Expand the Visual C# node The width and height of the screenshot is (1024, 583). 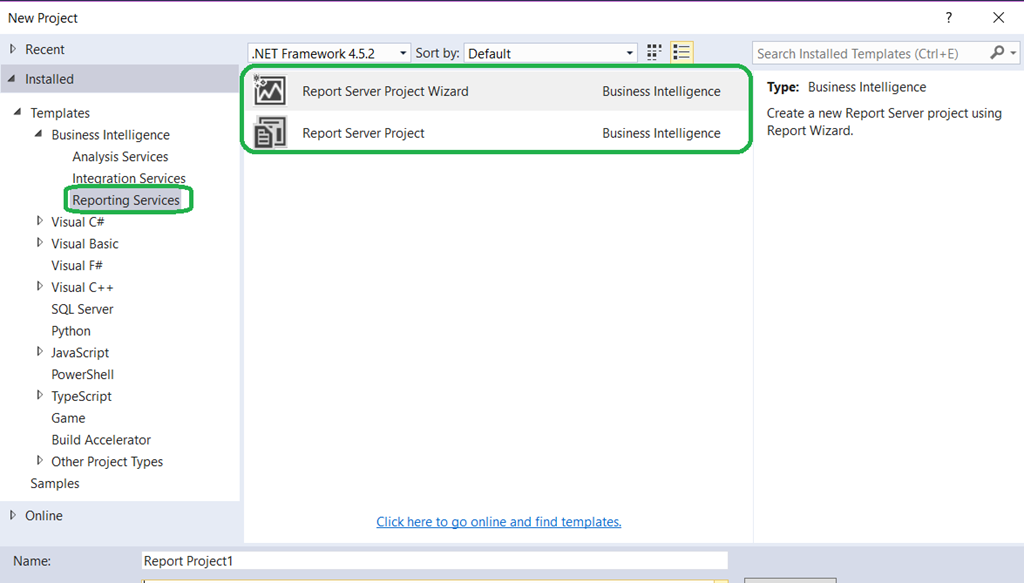[x=40, y=222]
